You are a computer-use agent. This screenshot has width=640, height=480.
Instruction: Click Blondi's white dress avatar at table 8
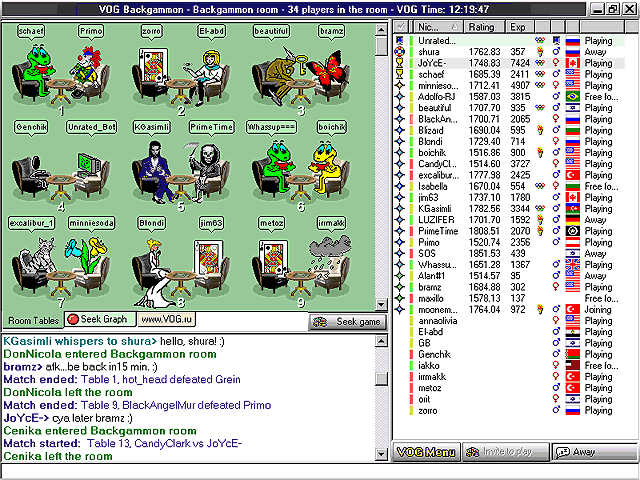point(157,271)
